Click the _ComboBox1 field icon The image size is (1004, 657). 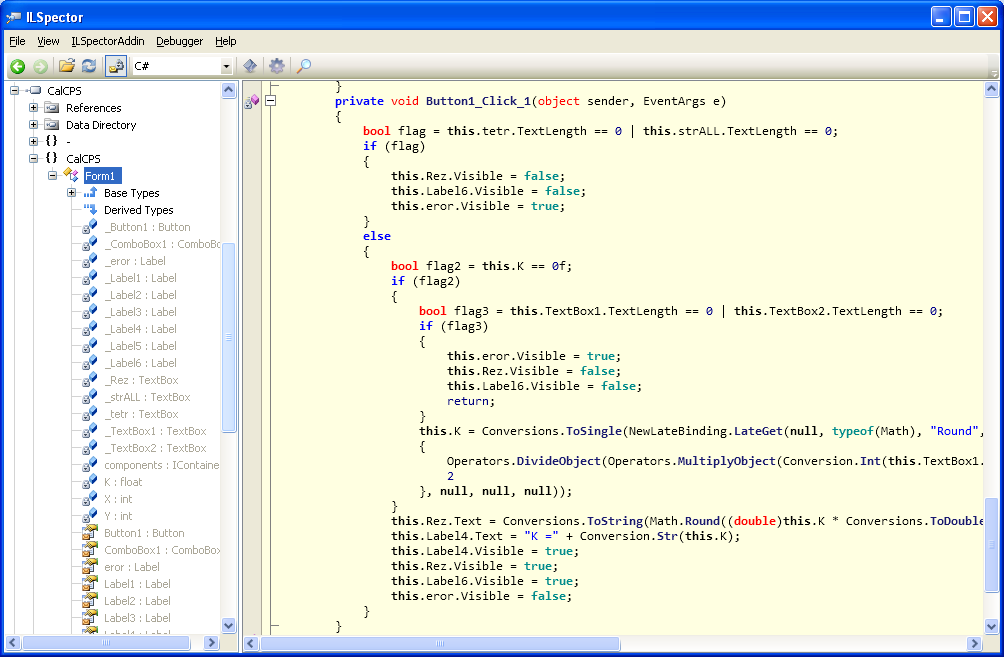(x=90, y=244)
